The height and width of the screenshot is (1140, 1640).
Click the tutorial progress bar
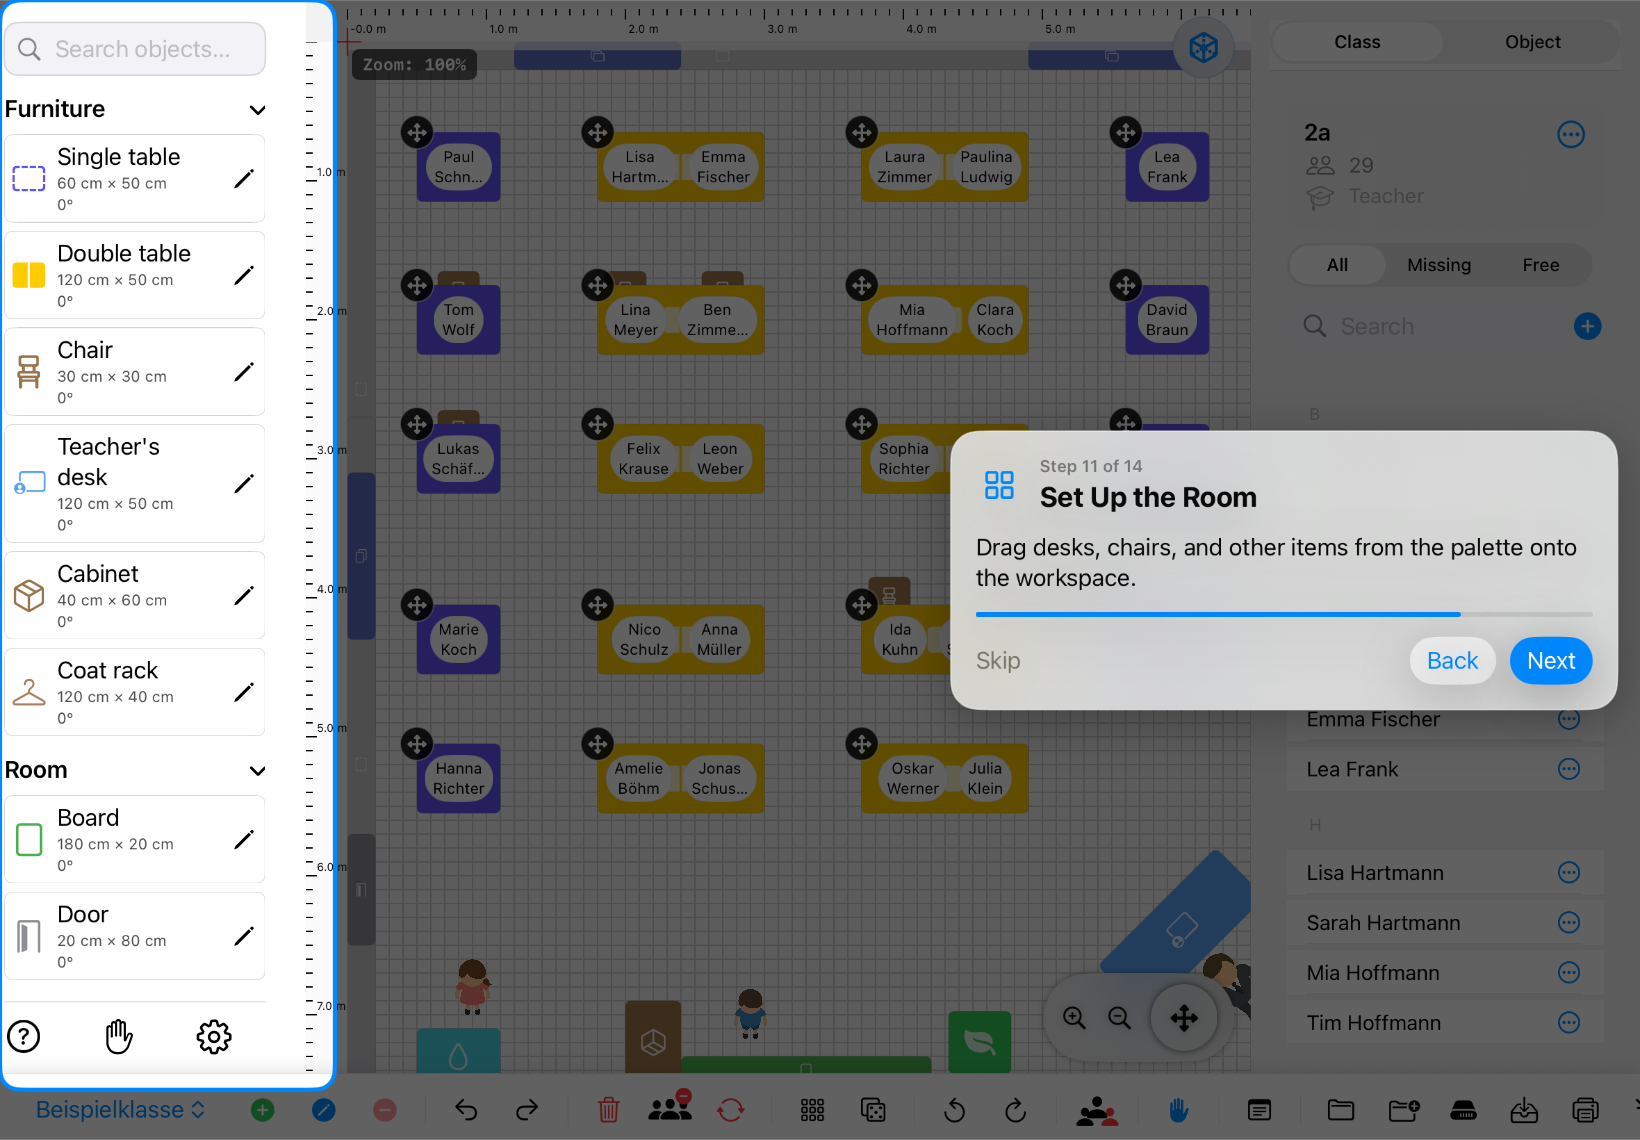tap(1284, 614)
